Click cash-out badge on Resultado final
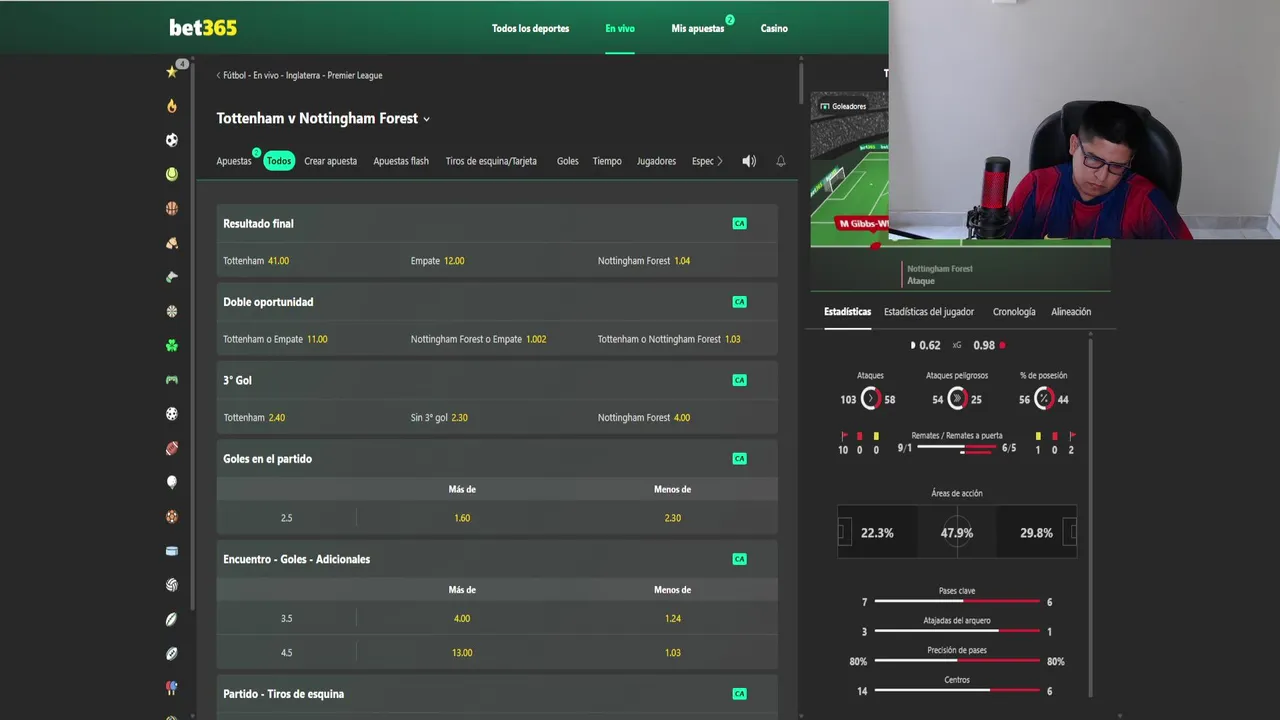This screenshot has width=1280, height=720. [739, 223]
